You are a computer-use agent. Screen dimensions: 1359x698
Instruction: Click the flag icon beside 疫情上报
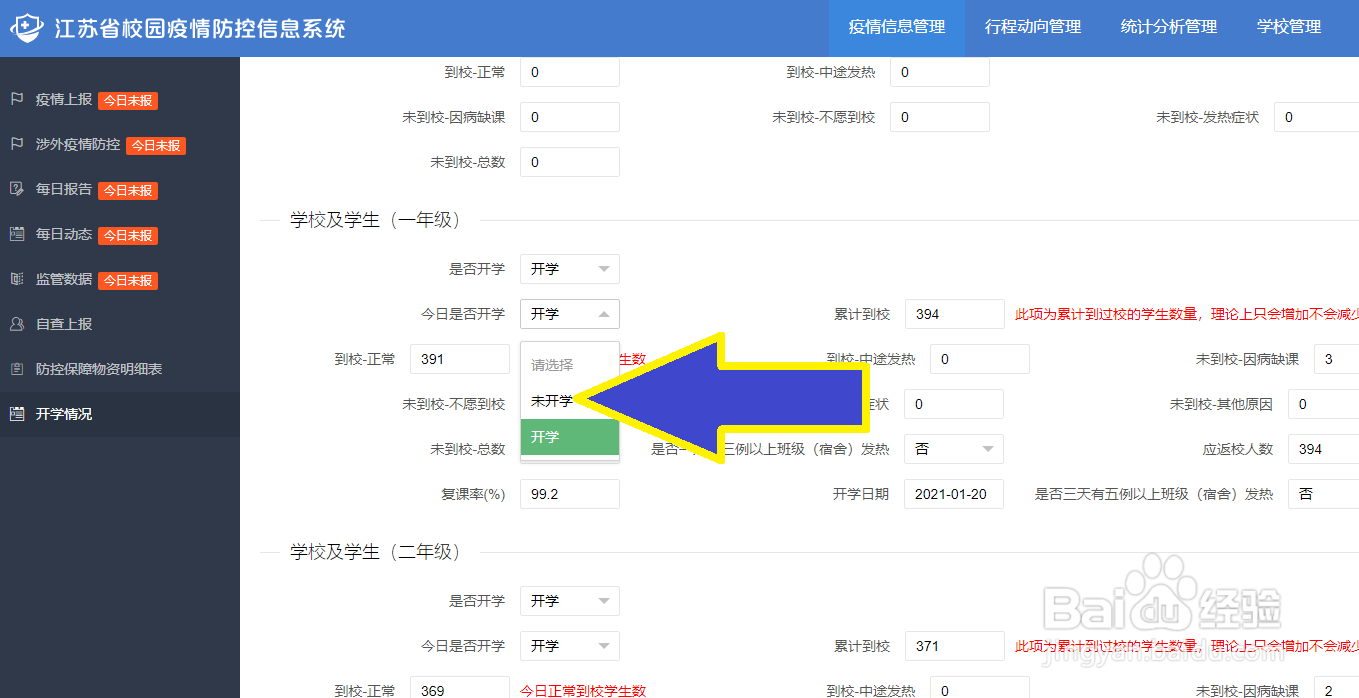coord(16,100)
